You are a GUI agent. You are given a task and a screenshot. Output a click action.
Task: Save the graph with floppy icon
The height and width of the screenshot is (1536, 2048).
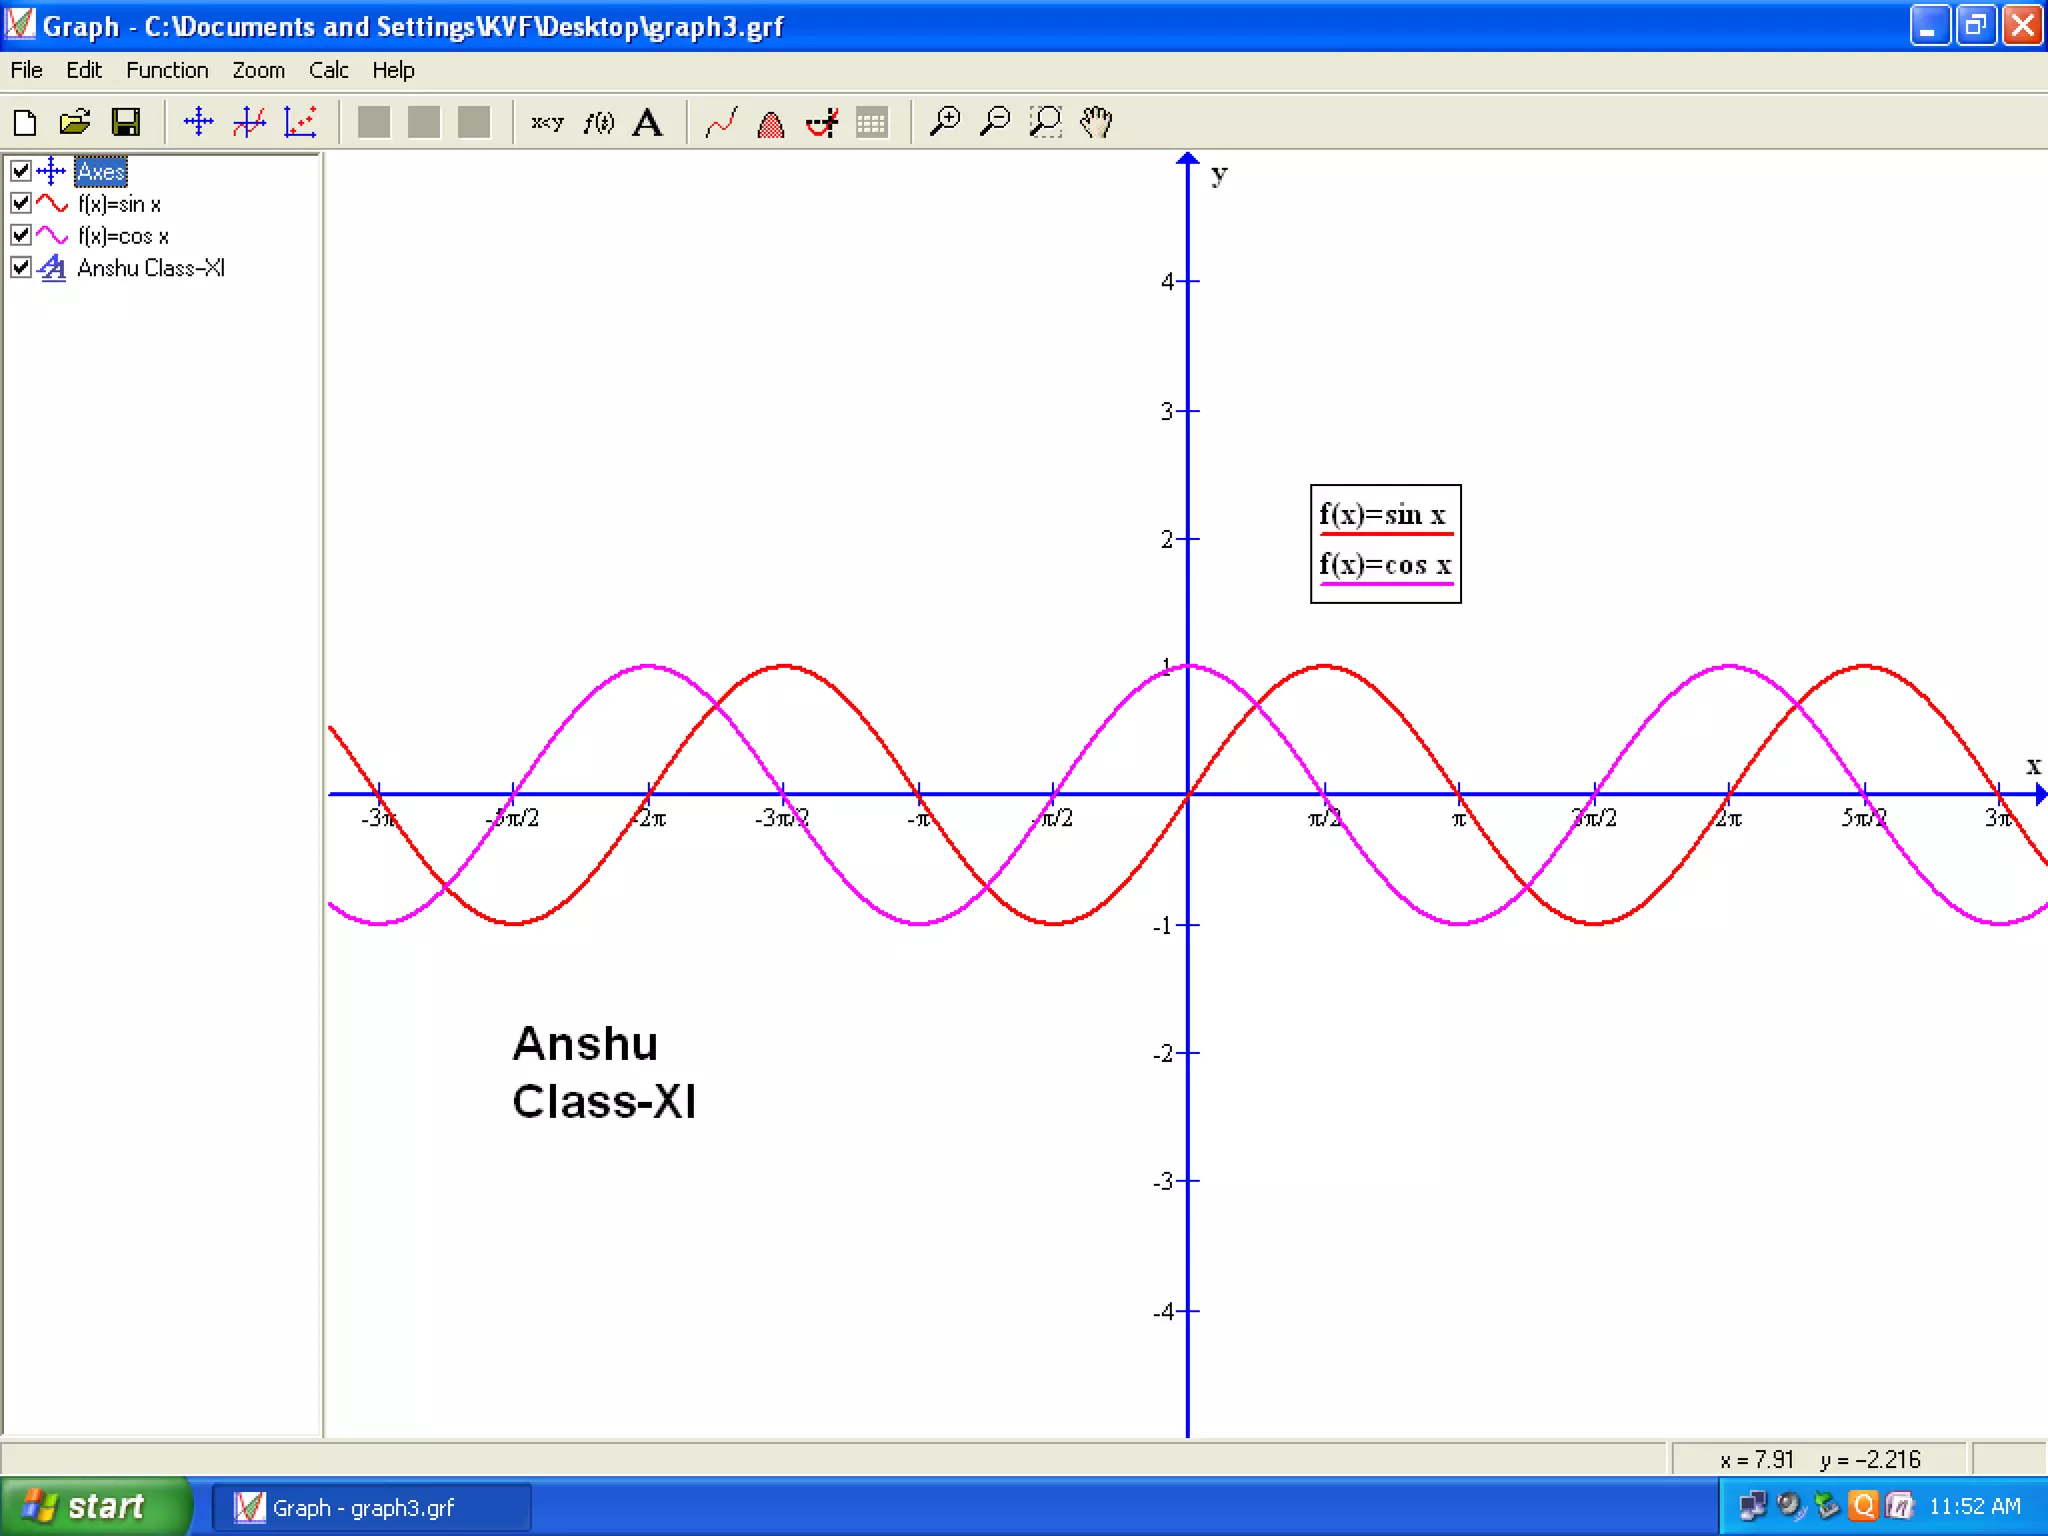[x=126, y=122]
